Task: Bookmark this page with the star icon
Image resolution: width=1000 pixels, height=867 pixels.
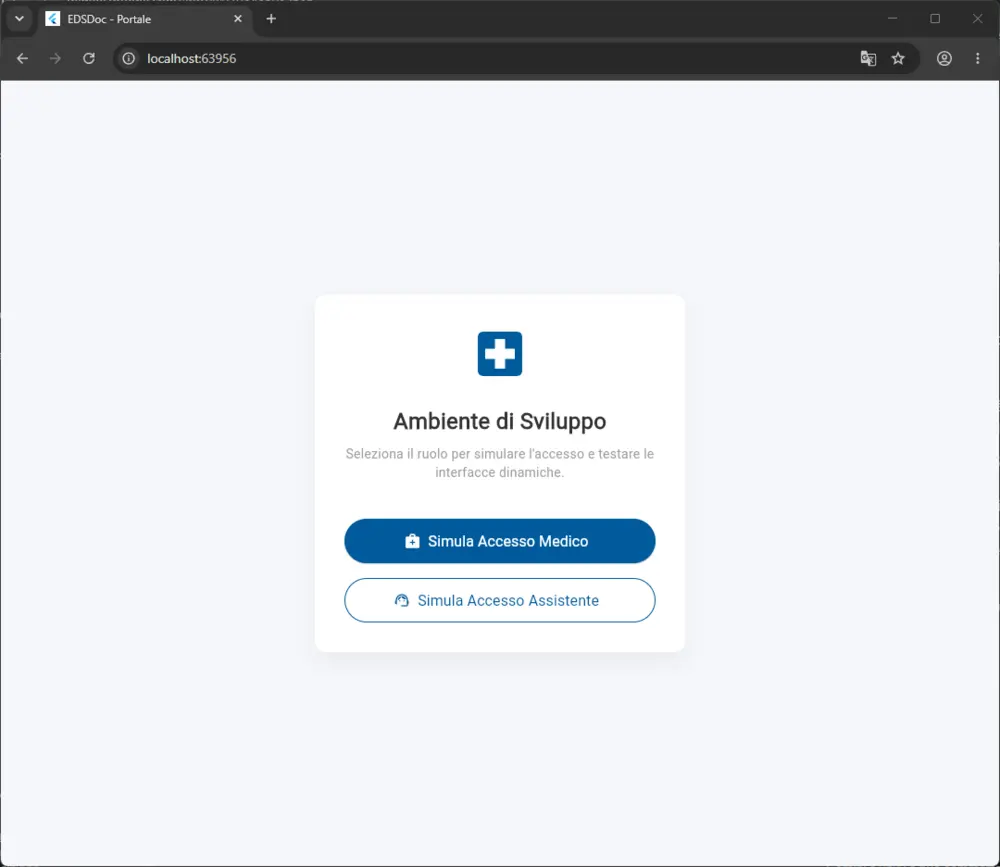Action: [x=898, y=59]
